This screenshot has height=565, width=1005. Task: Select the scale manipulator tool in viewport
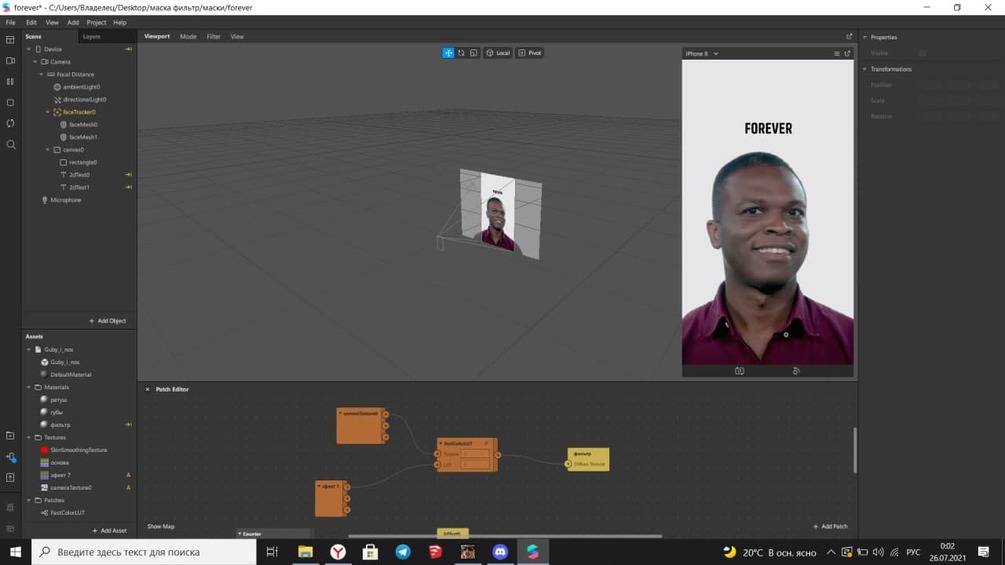(474, 53)
